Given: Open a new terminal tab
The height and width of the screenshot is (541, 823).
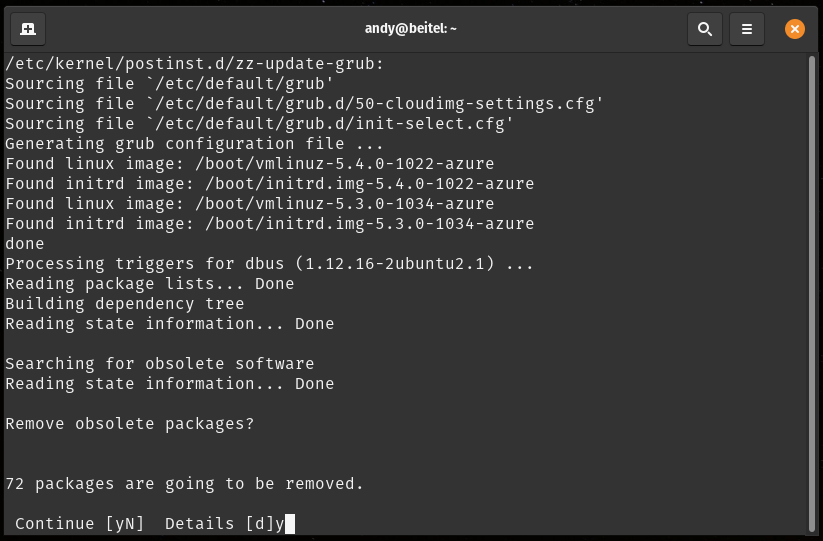Looking at the screenshot, I should 28,28.
